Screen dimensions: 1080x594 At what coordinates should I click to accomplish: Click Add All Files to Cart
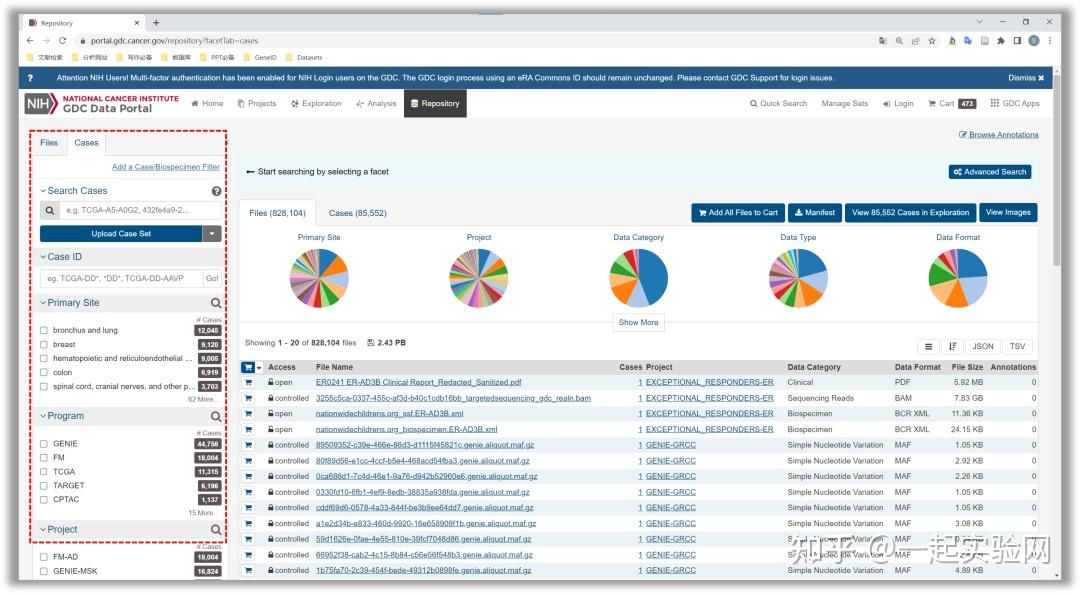coord(738,213)
